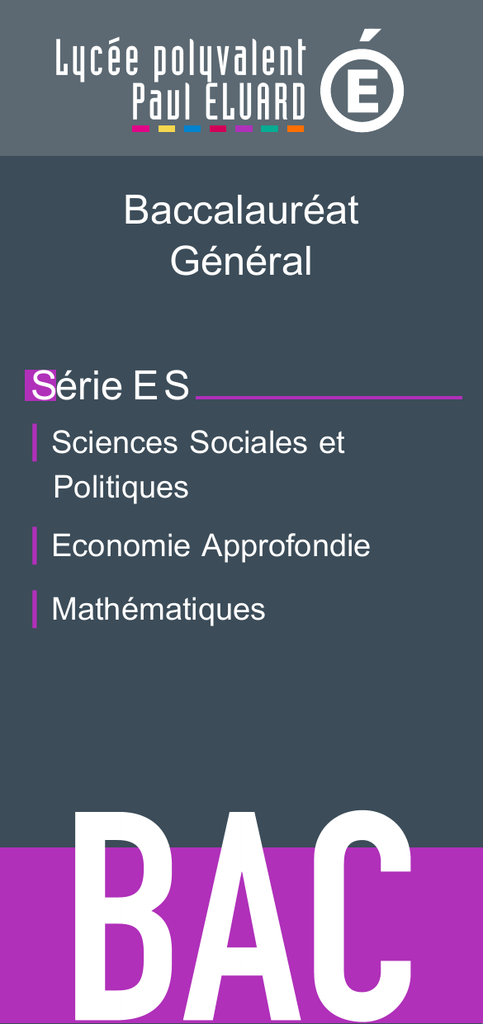
Task: Click the green color dash under logo
Action: (270, 129)
